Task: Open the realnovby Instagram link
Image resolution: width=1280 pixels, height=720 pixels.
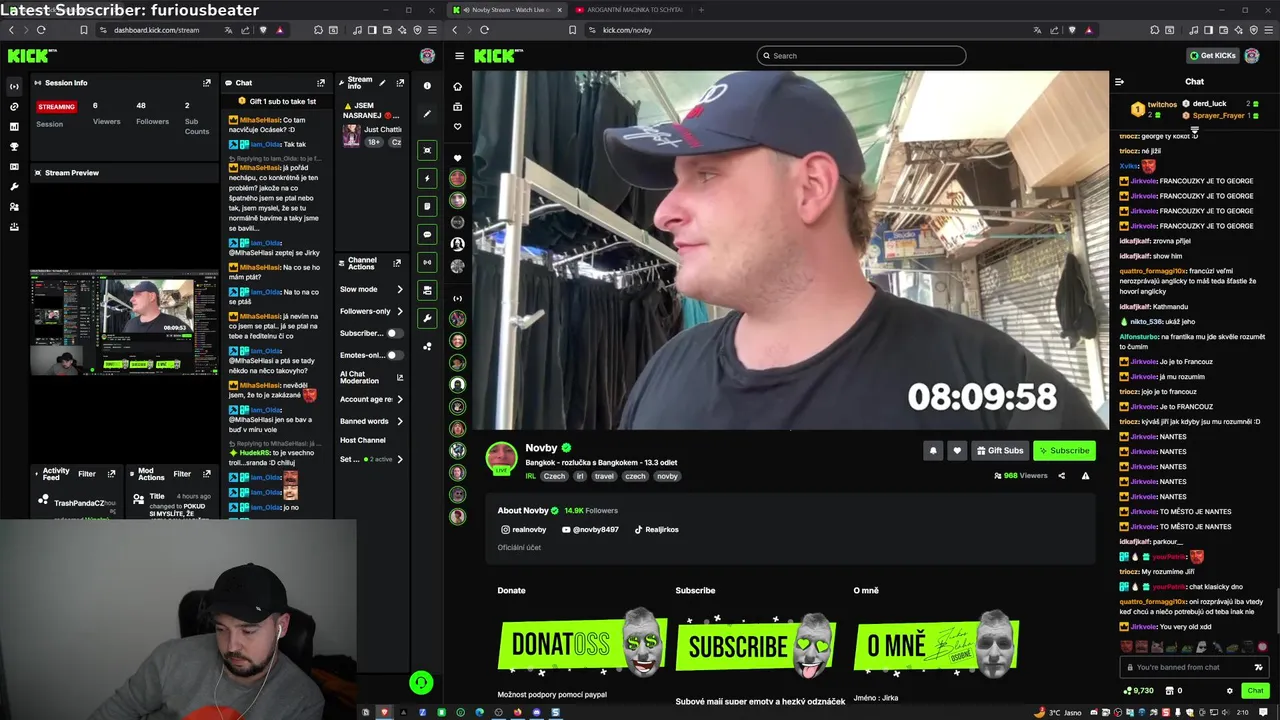Action: 523,530
